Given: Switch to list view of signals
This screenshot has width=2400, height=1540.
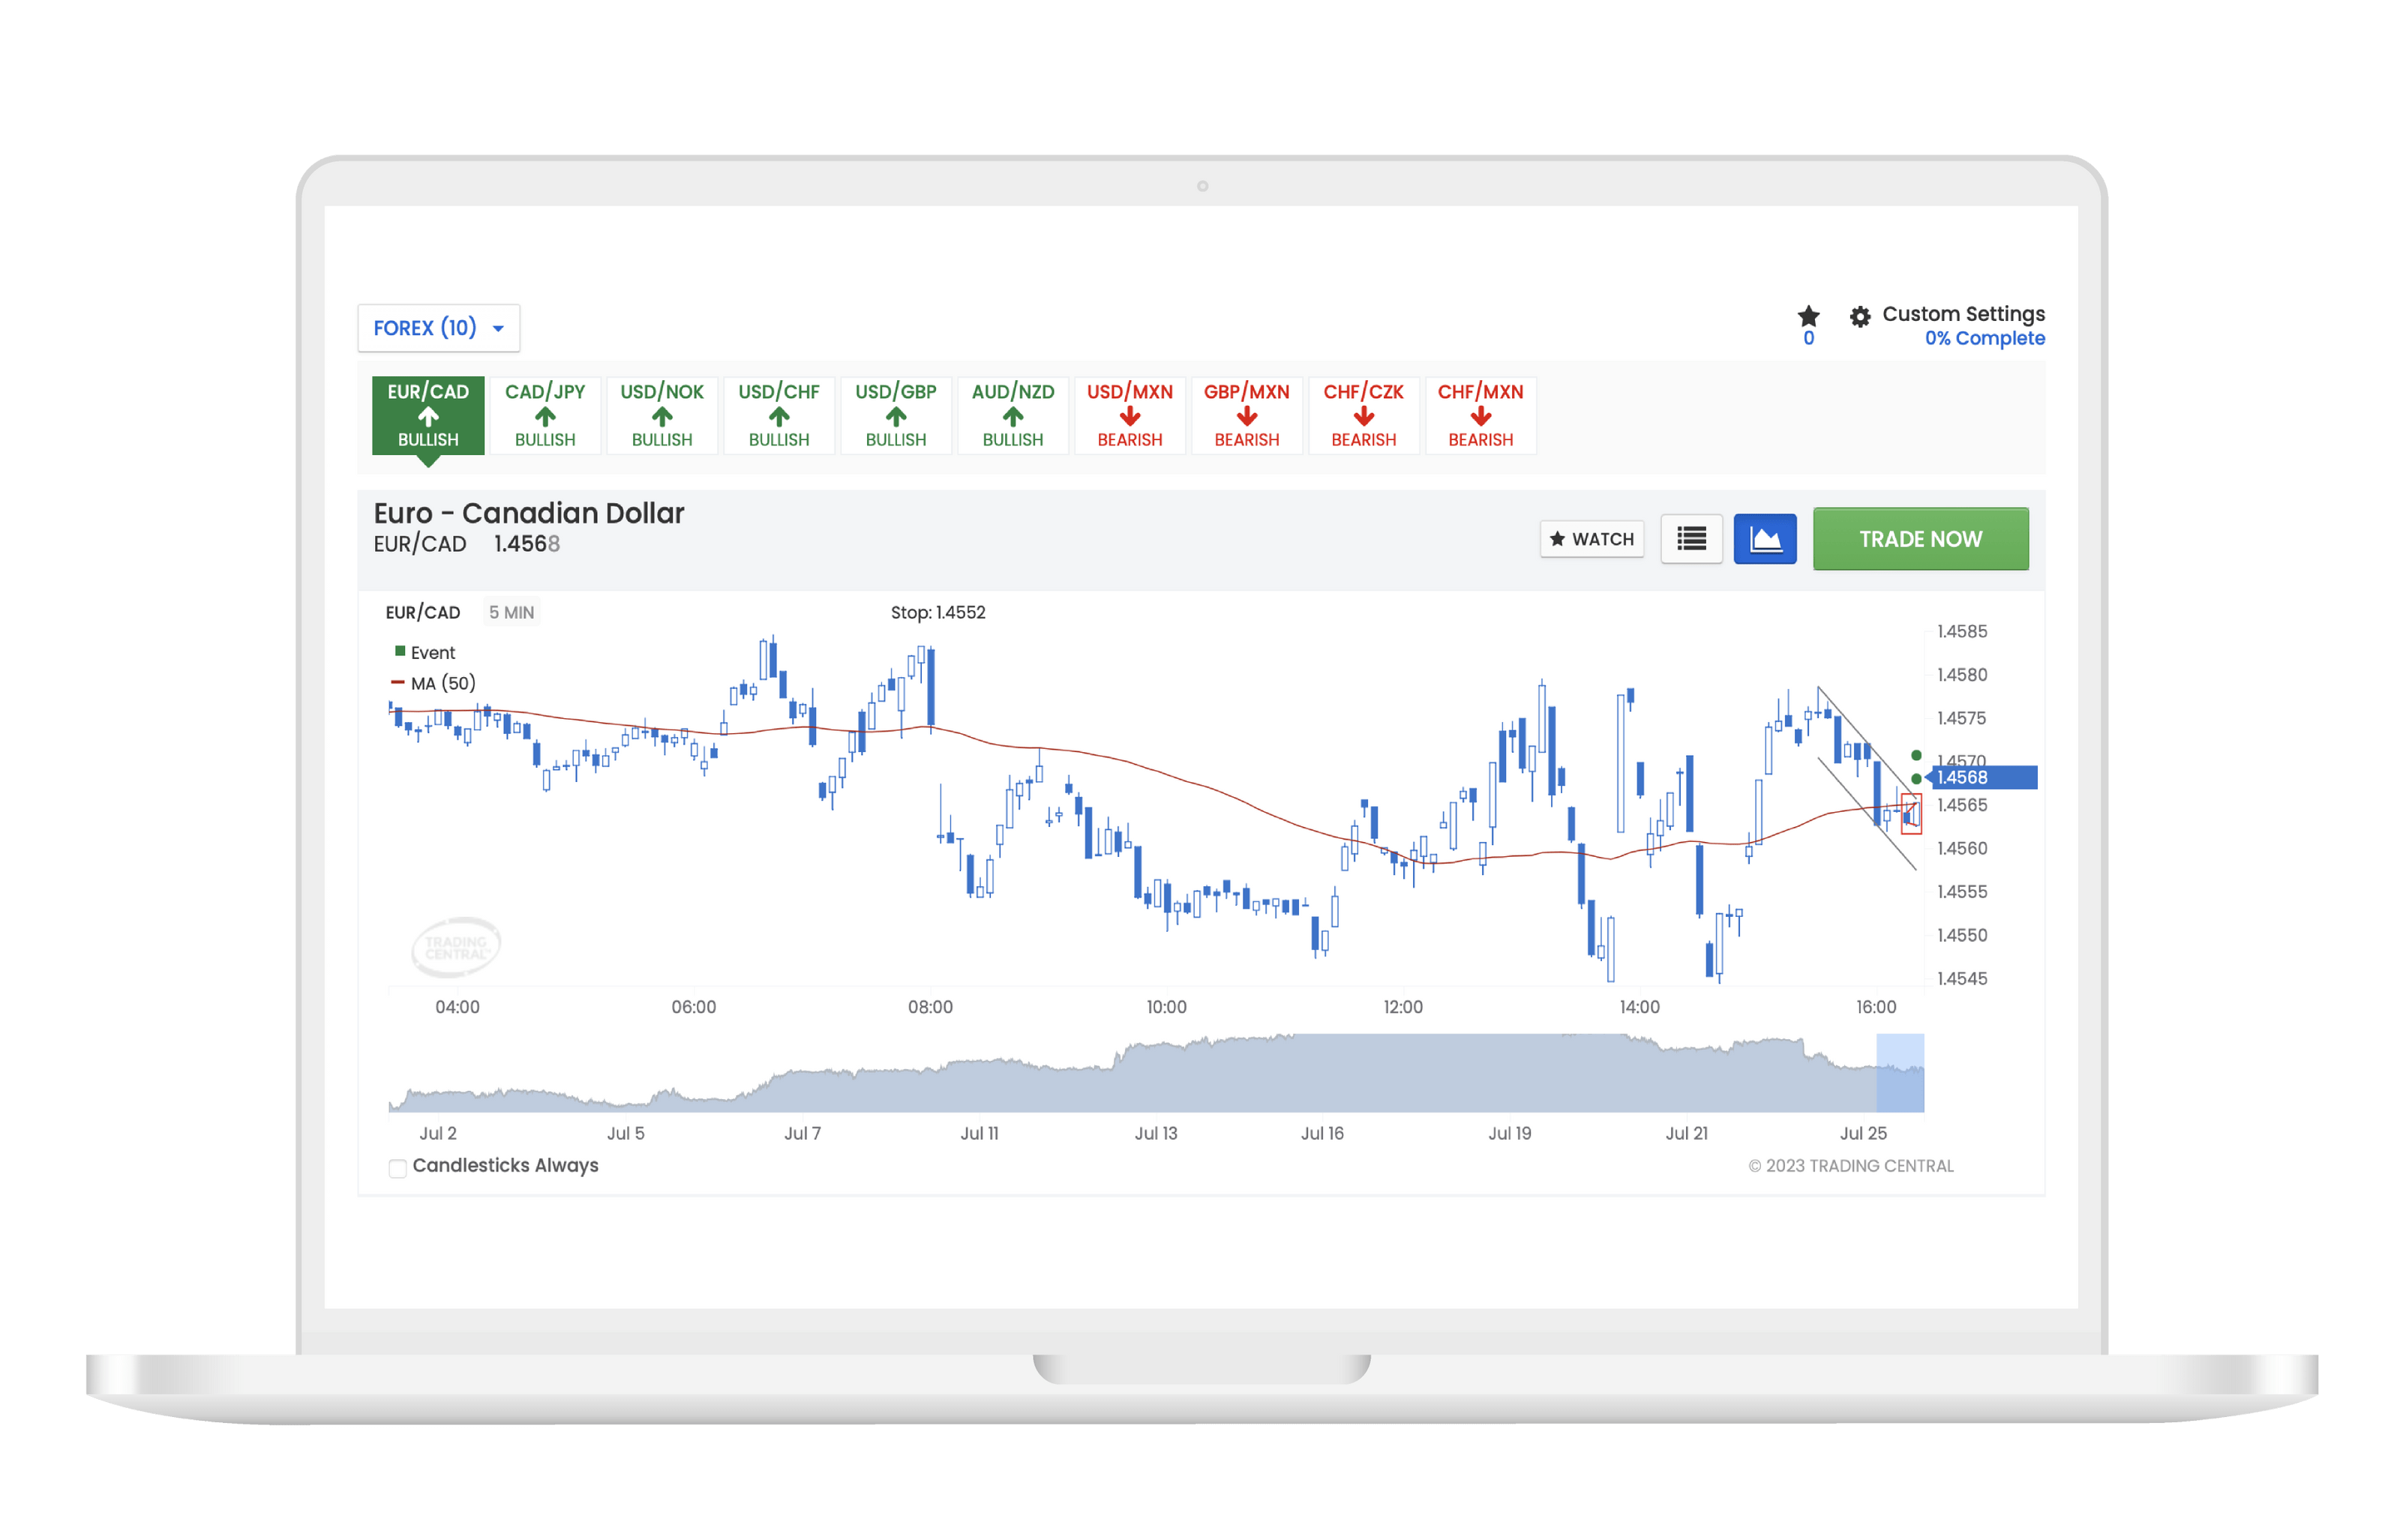Looking at the screenshot, I should click(x=1691, y=539).
